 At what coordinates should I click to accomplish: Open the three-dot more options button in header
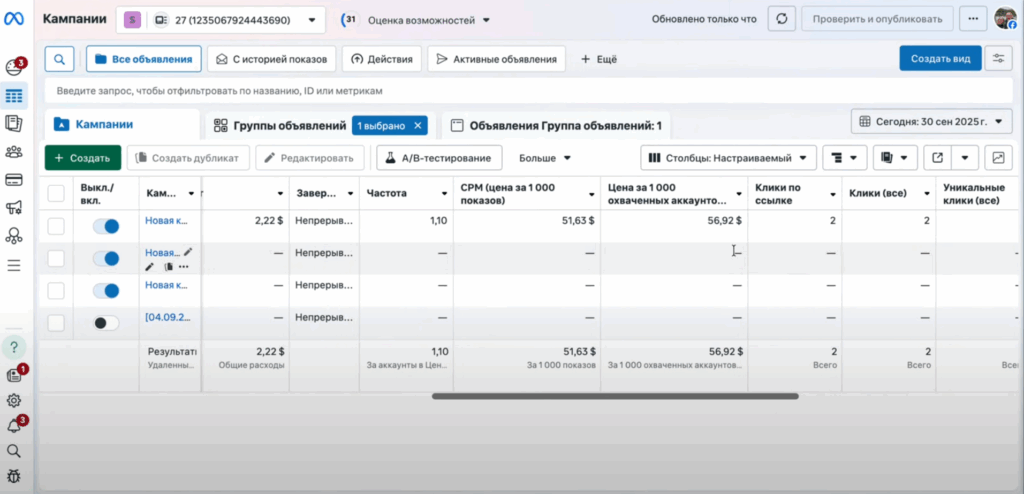[x=972, y=19]
